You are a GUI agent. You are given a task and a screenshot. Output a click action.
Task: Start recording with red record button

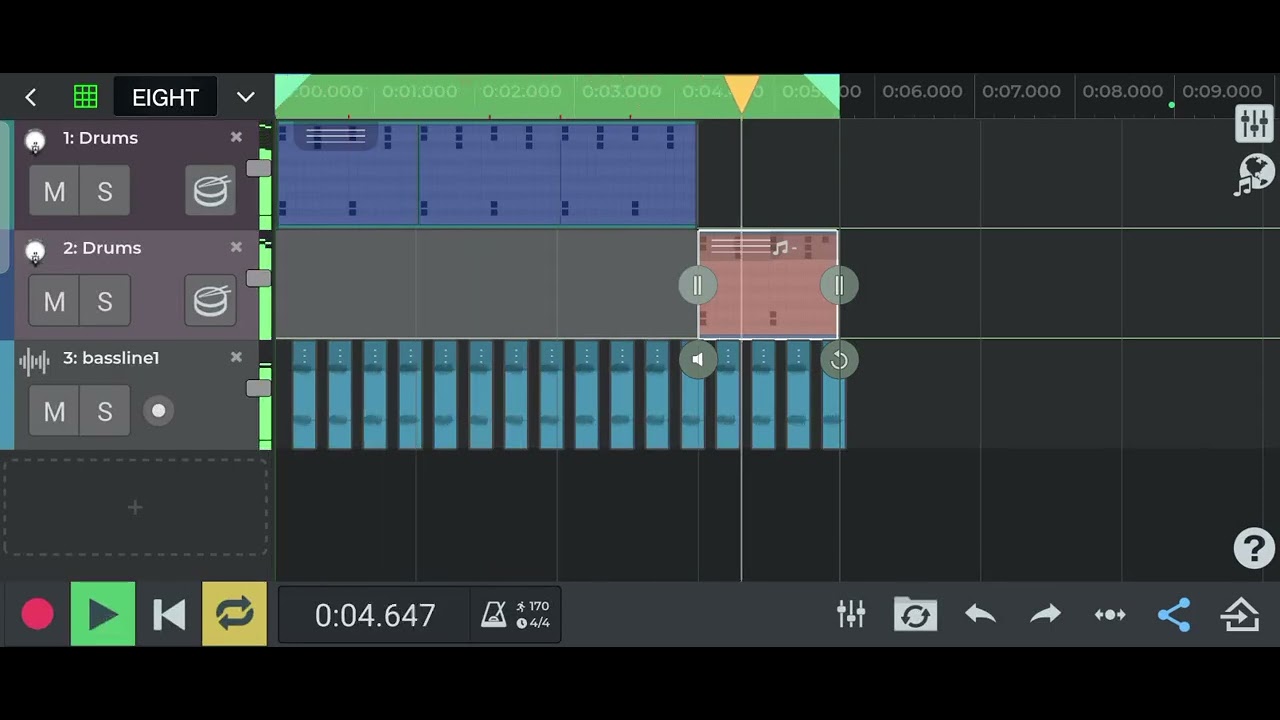(38, 614)
